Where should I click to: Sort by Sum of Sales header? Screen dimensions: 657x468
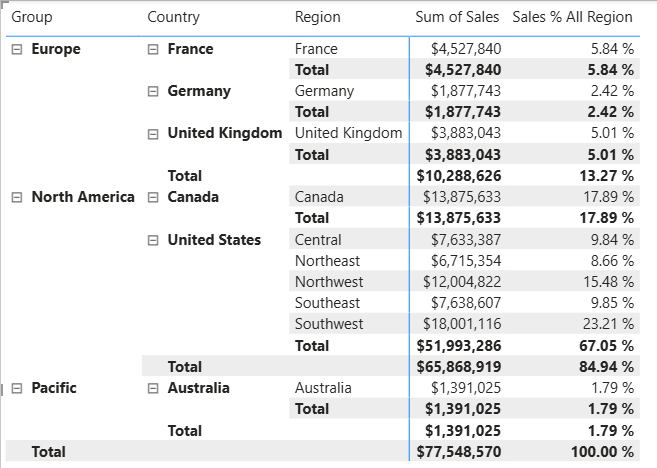click(458, 17)
